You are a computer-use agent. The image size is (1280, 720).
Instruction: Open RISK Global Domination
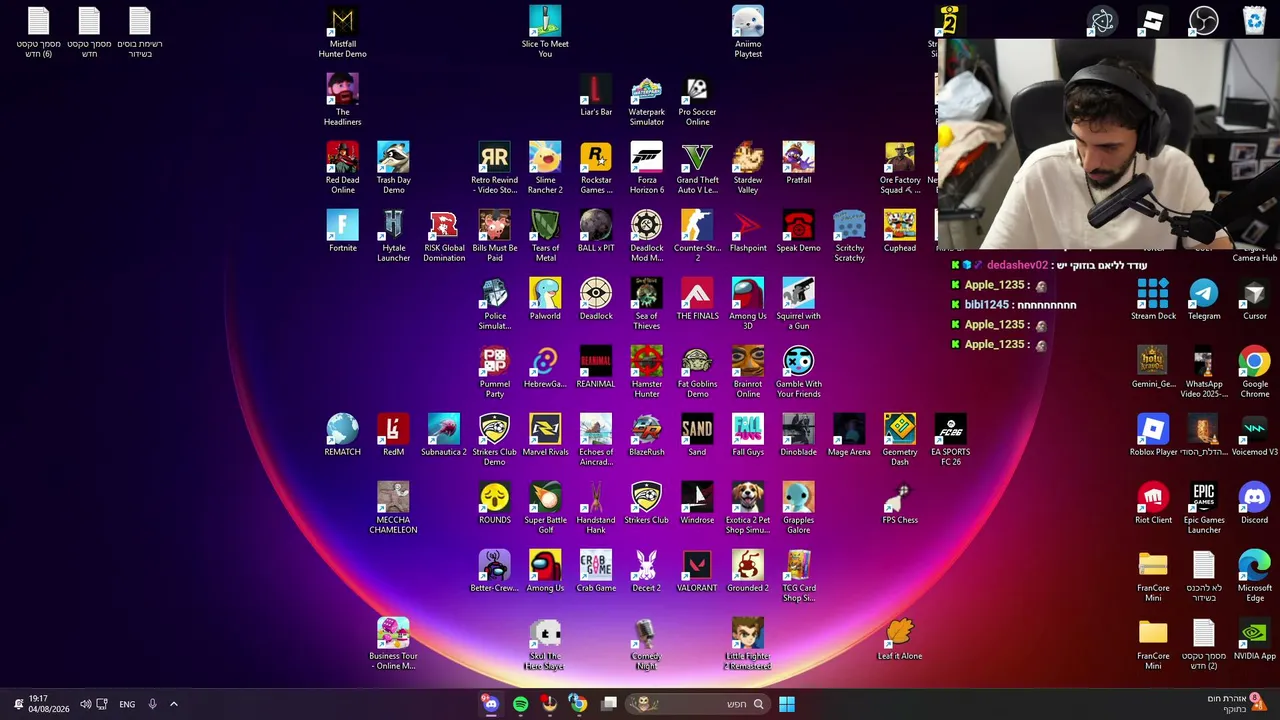pos(444,236)
